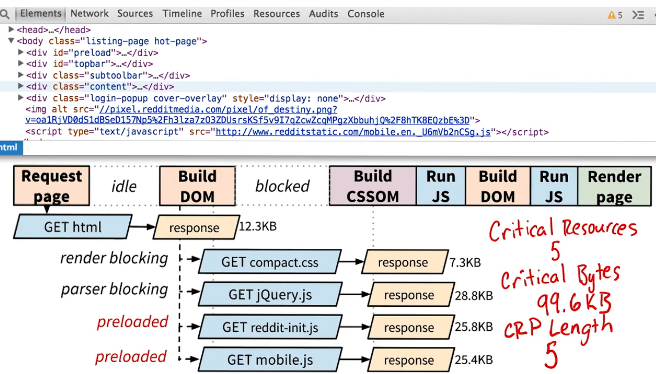
Task: Switch to the Sources tab
Action: click(135, 13)
